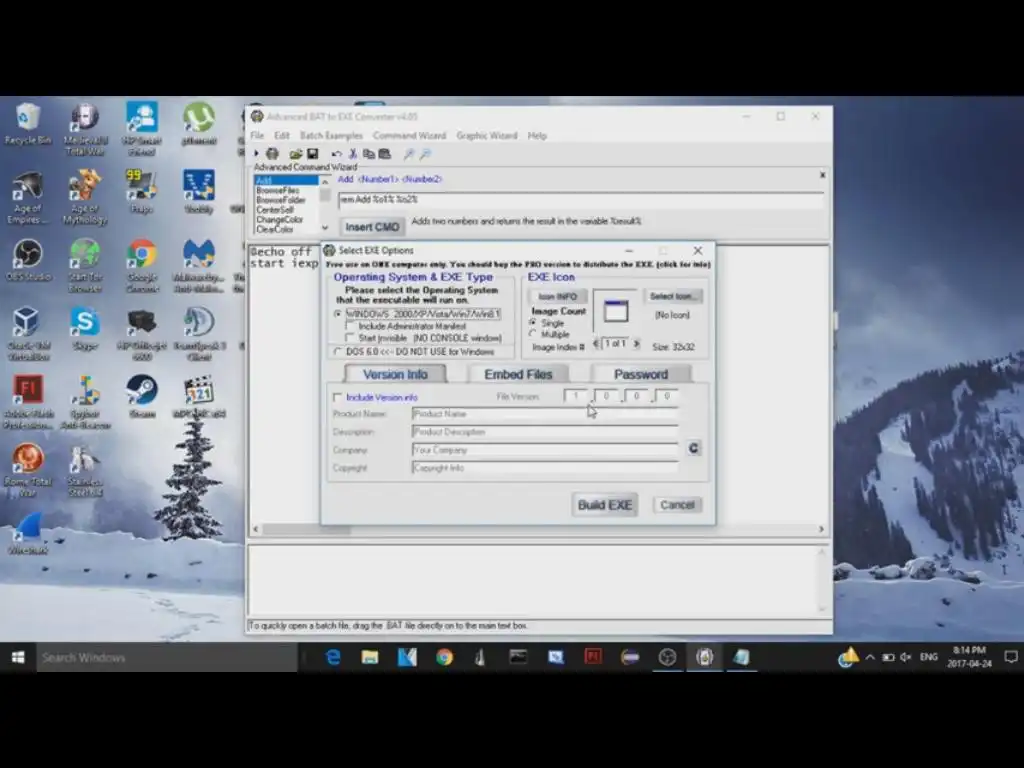The image size is (1024, 768).
Task: Open a batch file via toolbar folder icon
Action: click(x=295, y=154)
